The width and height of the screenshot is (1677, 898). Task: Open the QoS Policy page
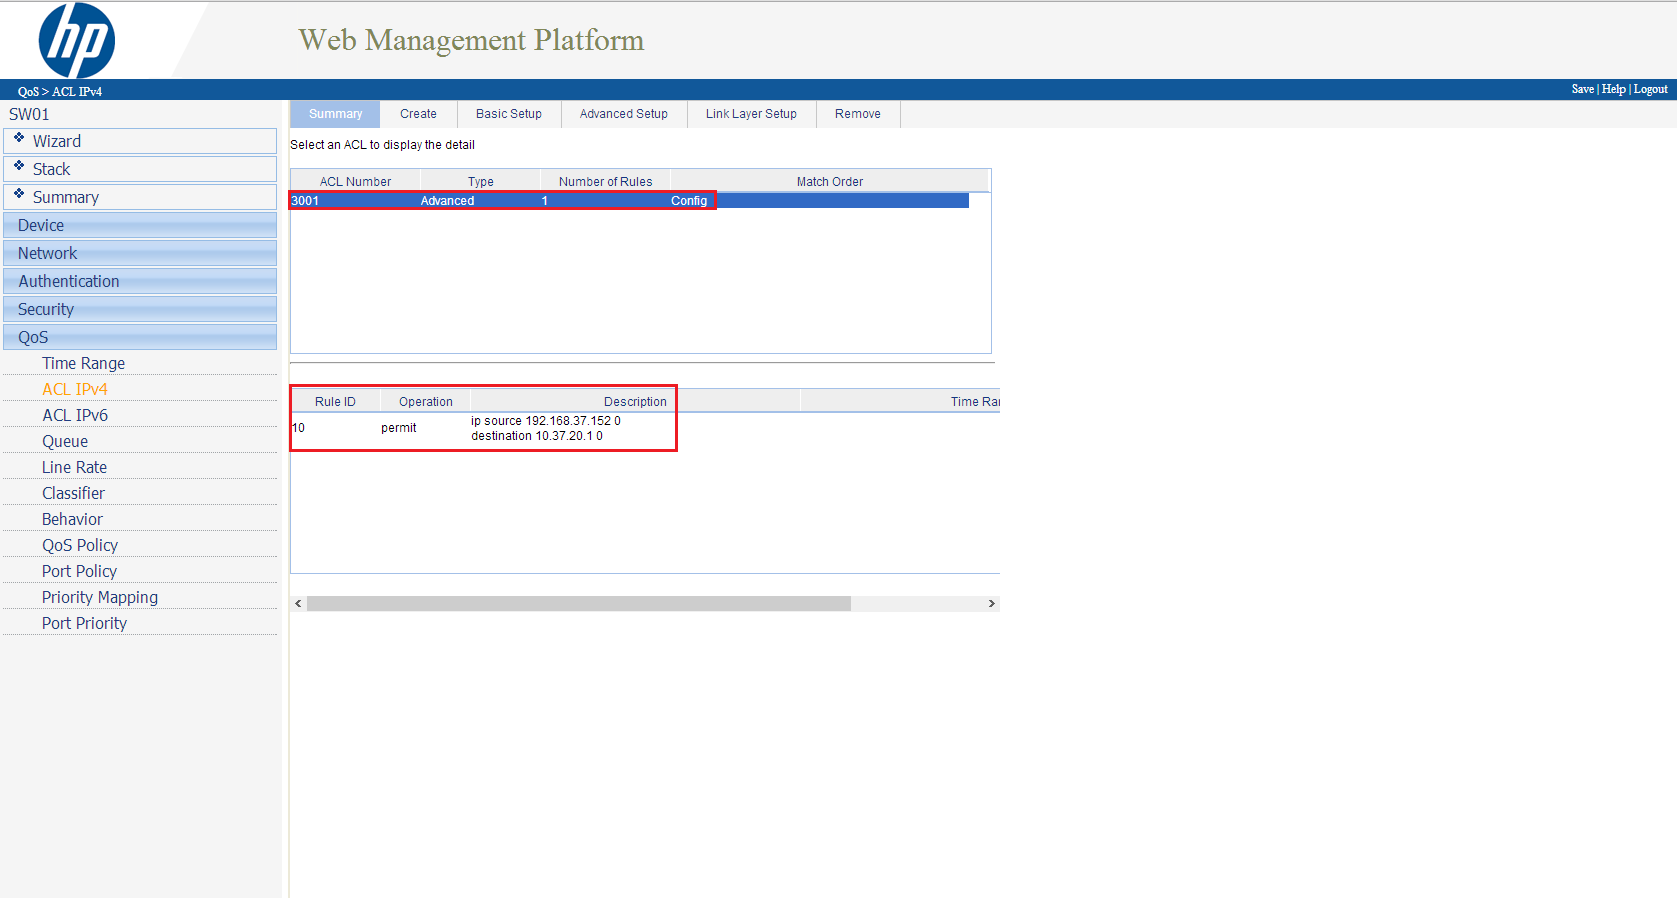[80, 545]
